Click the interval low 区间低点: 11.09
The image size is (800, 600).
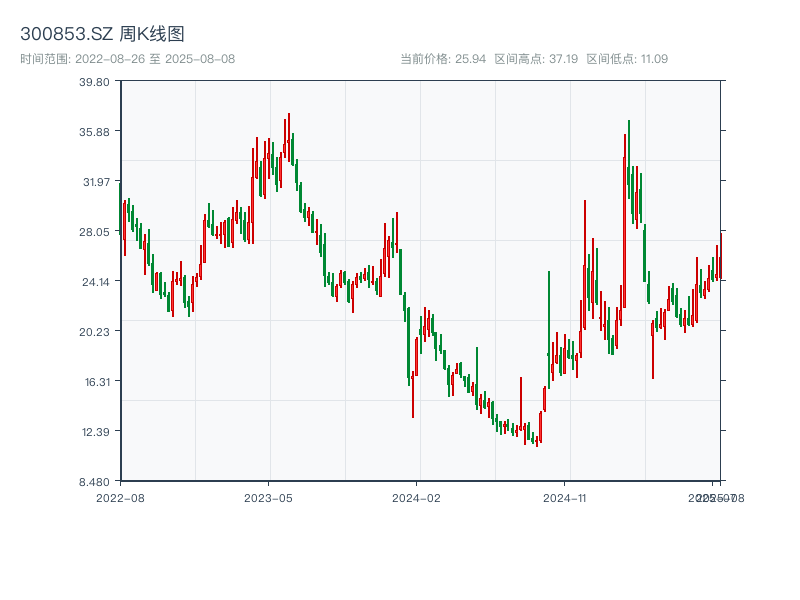click(627, 59)
